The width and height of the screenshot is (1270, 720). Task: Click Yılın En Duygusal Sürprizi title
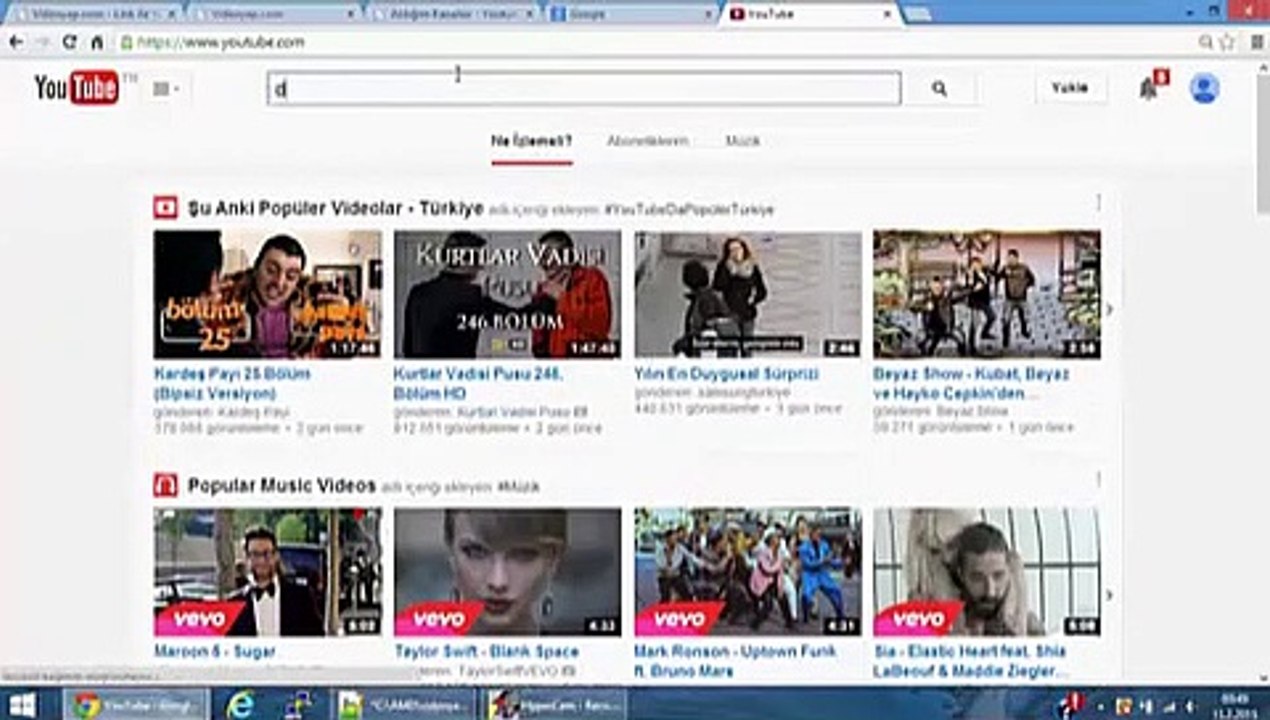[726, 373]
